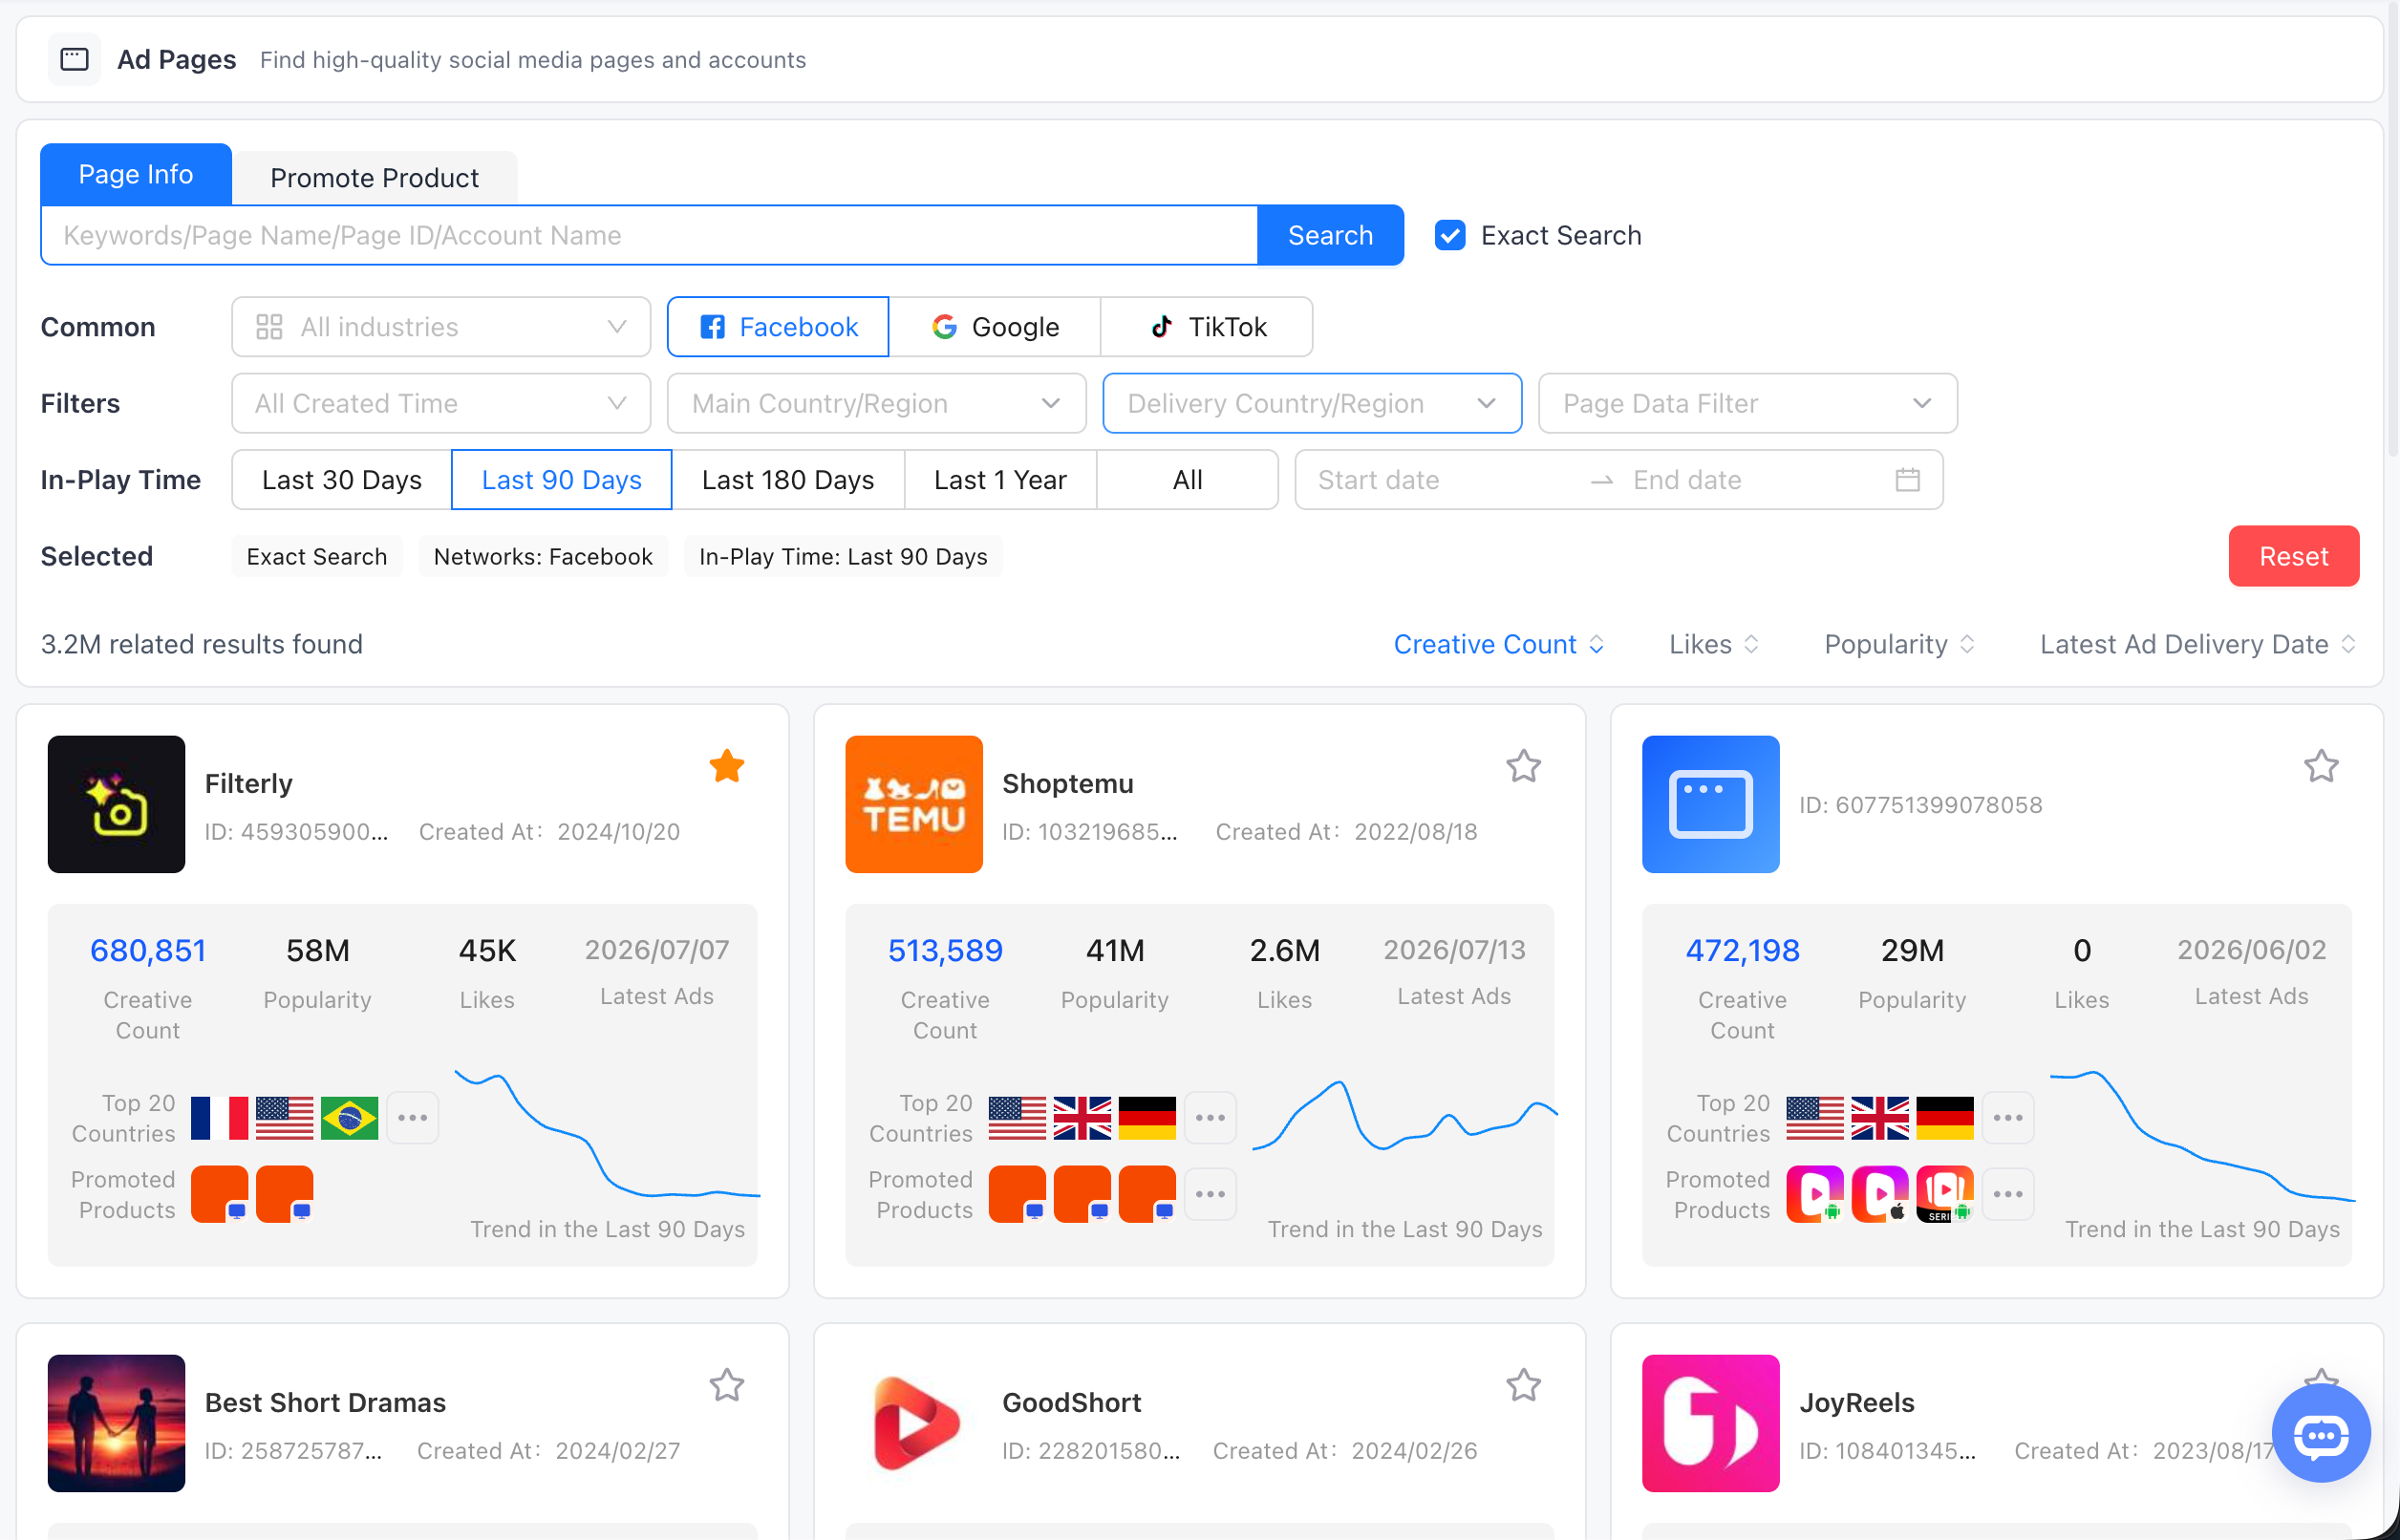Show more countries for Filterly
2400x1540 pixels.
point(412,1118)
